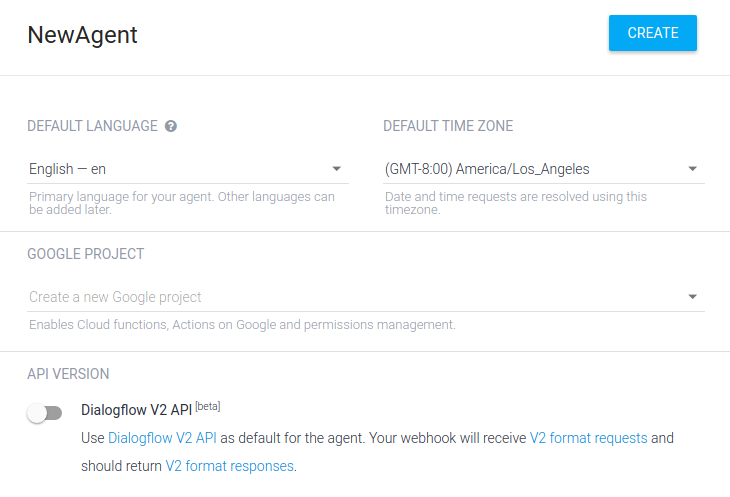Open the English — en language dropdown
Viewport: 730px width, 497px height.
pyautogui.click(x=188, y=169)
